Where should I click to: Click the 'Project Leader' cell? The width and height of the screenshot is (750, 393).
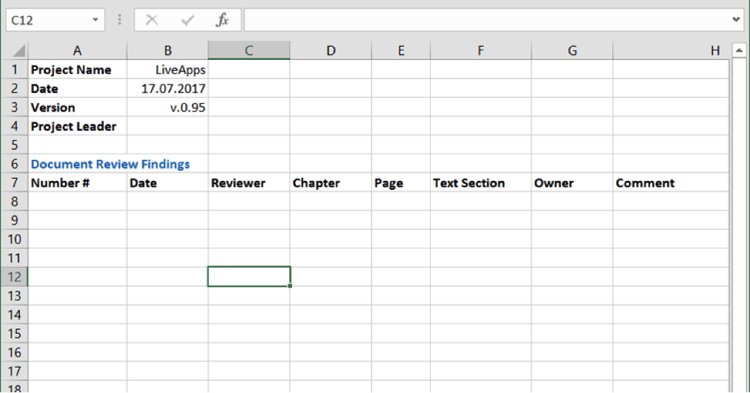point(77,126)
